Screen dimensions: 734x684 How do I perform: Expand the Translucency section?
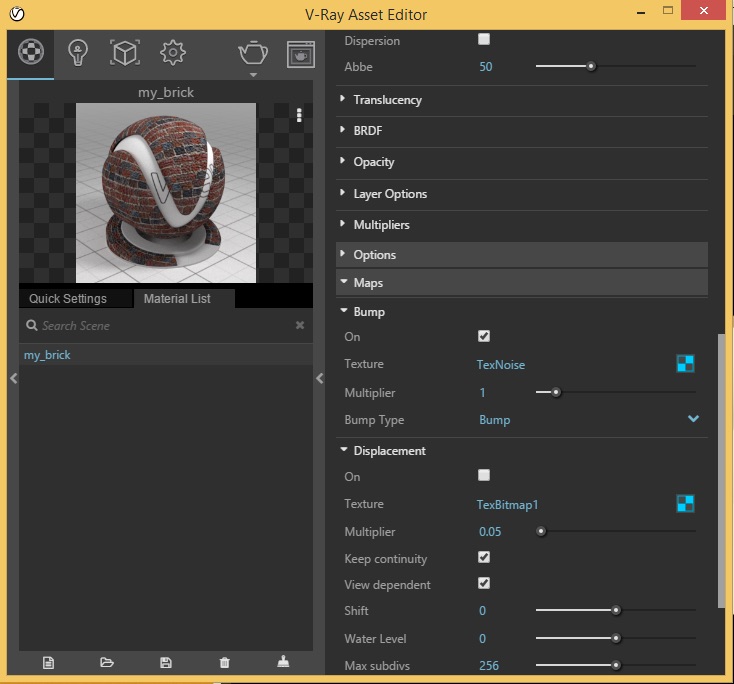(387, 100)
